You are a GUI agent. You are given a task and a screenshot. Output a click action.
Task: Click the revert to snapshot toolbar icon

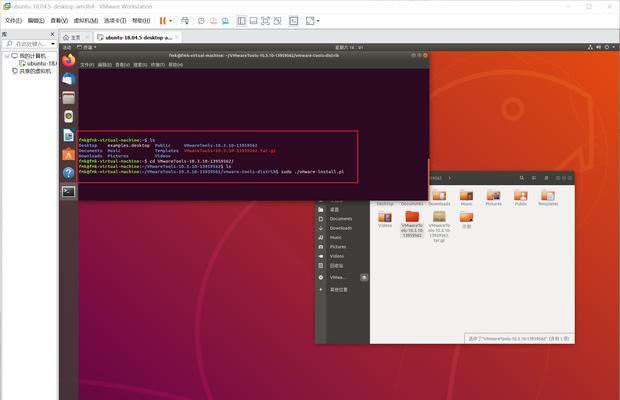pos(213,21)
